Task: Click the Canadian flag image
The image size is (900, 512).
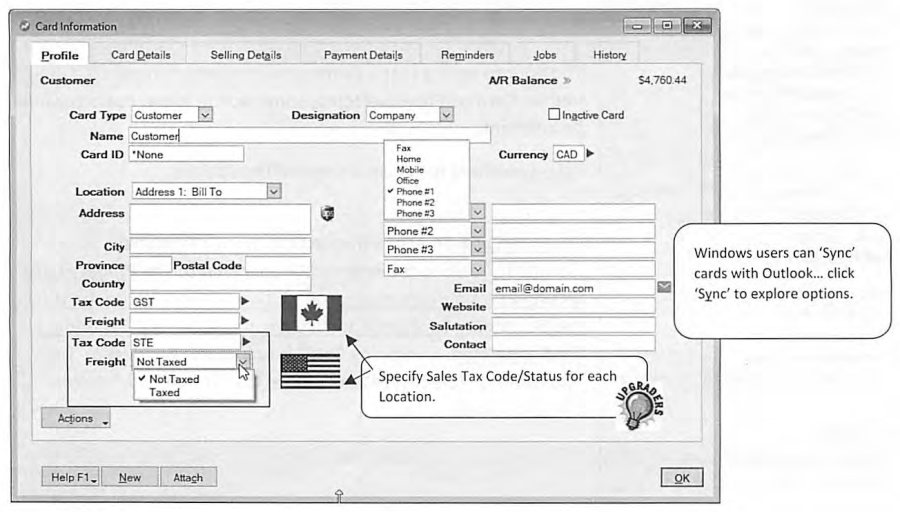Action: 311,313
